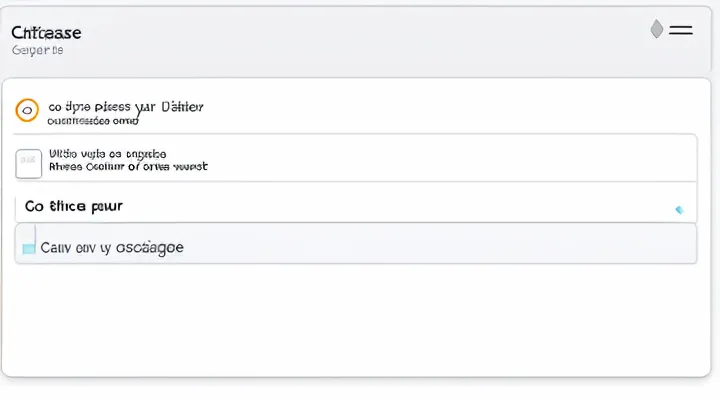This screenshot has width=720, height=400.
Task: Click the small teal icon on the right
Action: pos(679,210)
